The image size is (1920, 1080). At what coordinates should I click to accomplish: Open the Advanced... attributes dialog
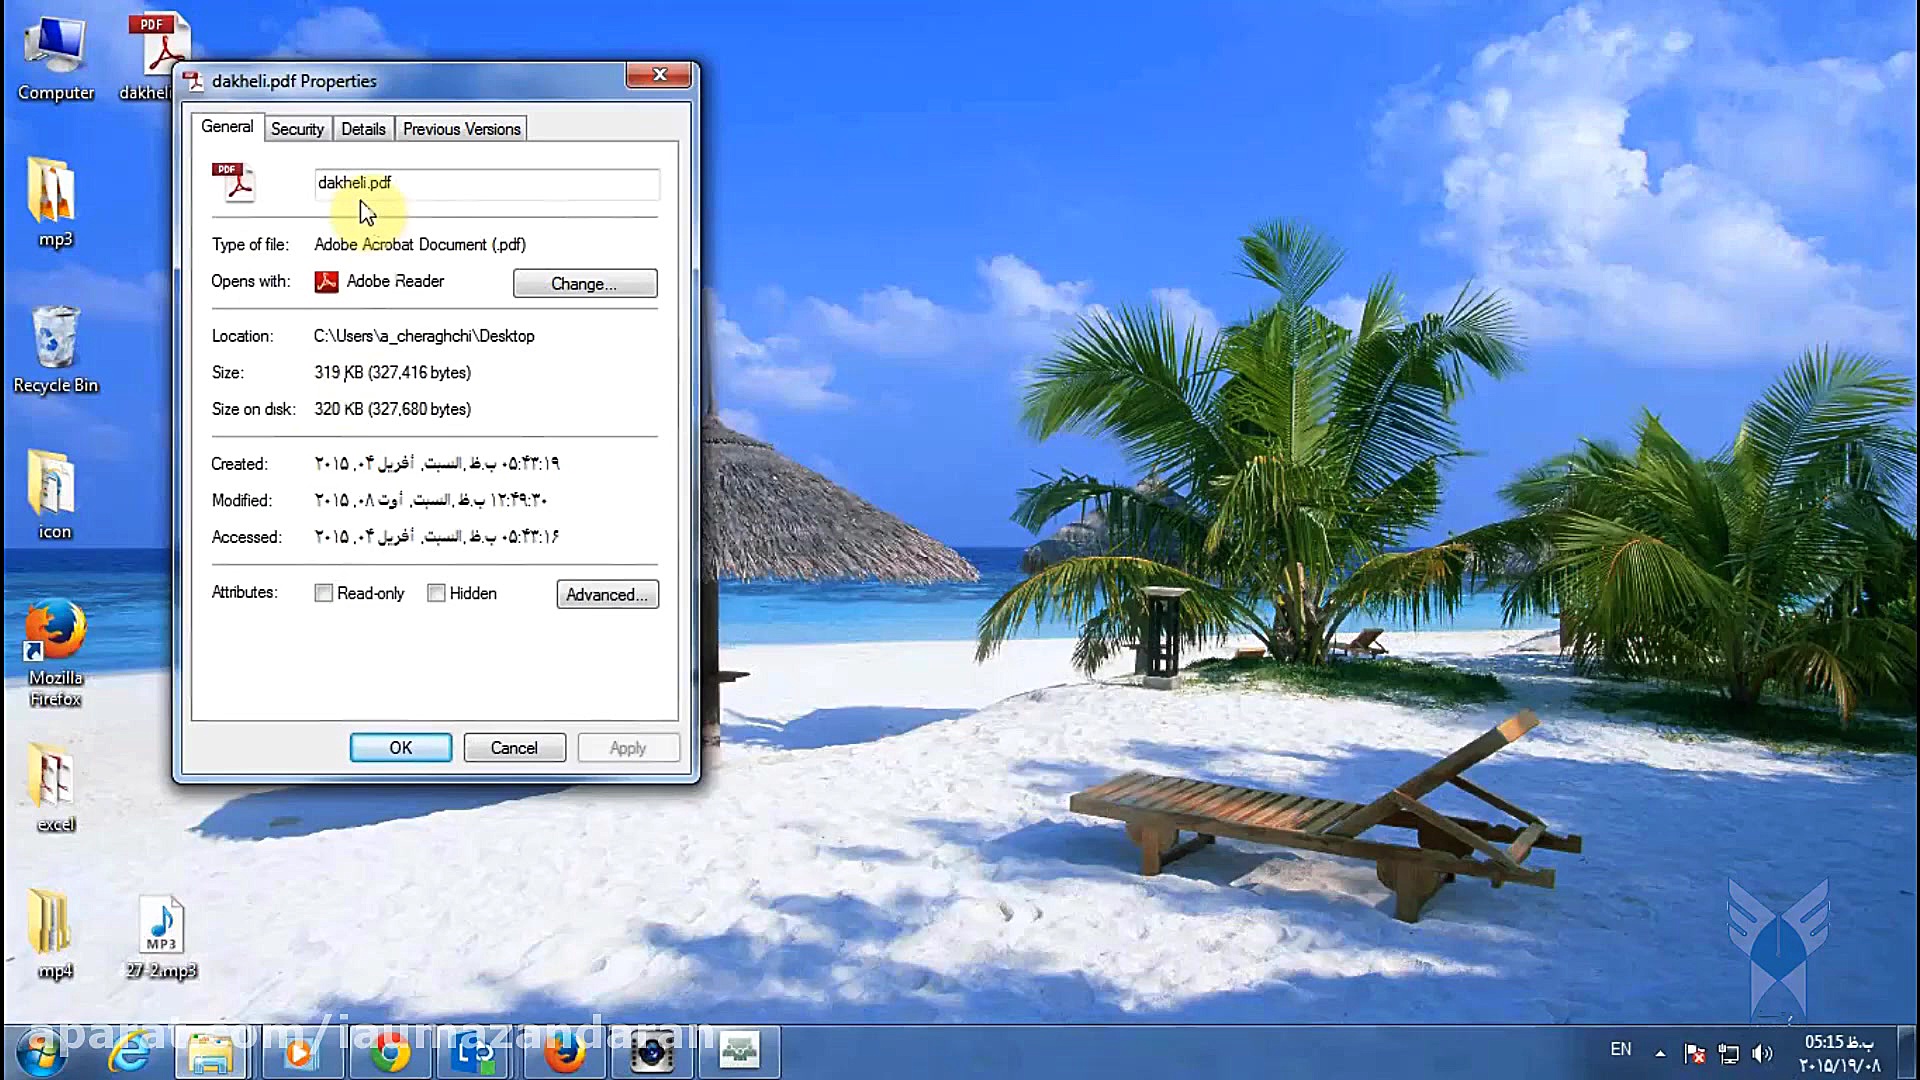pos(606,594)
